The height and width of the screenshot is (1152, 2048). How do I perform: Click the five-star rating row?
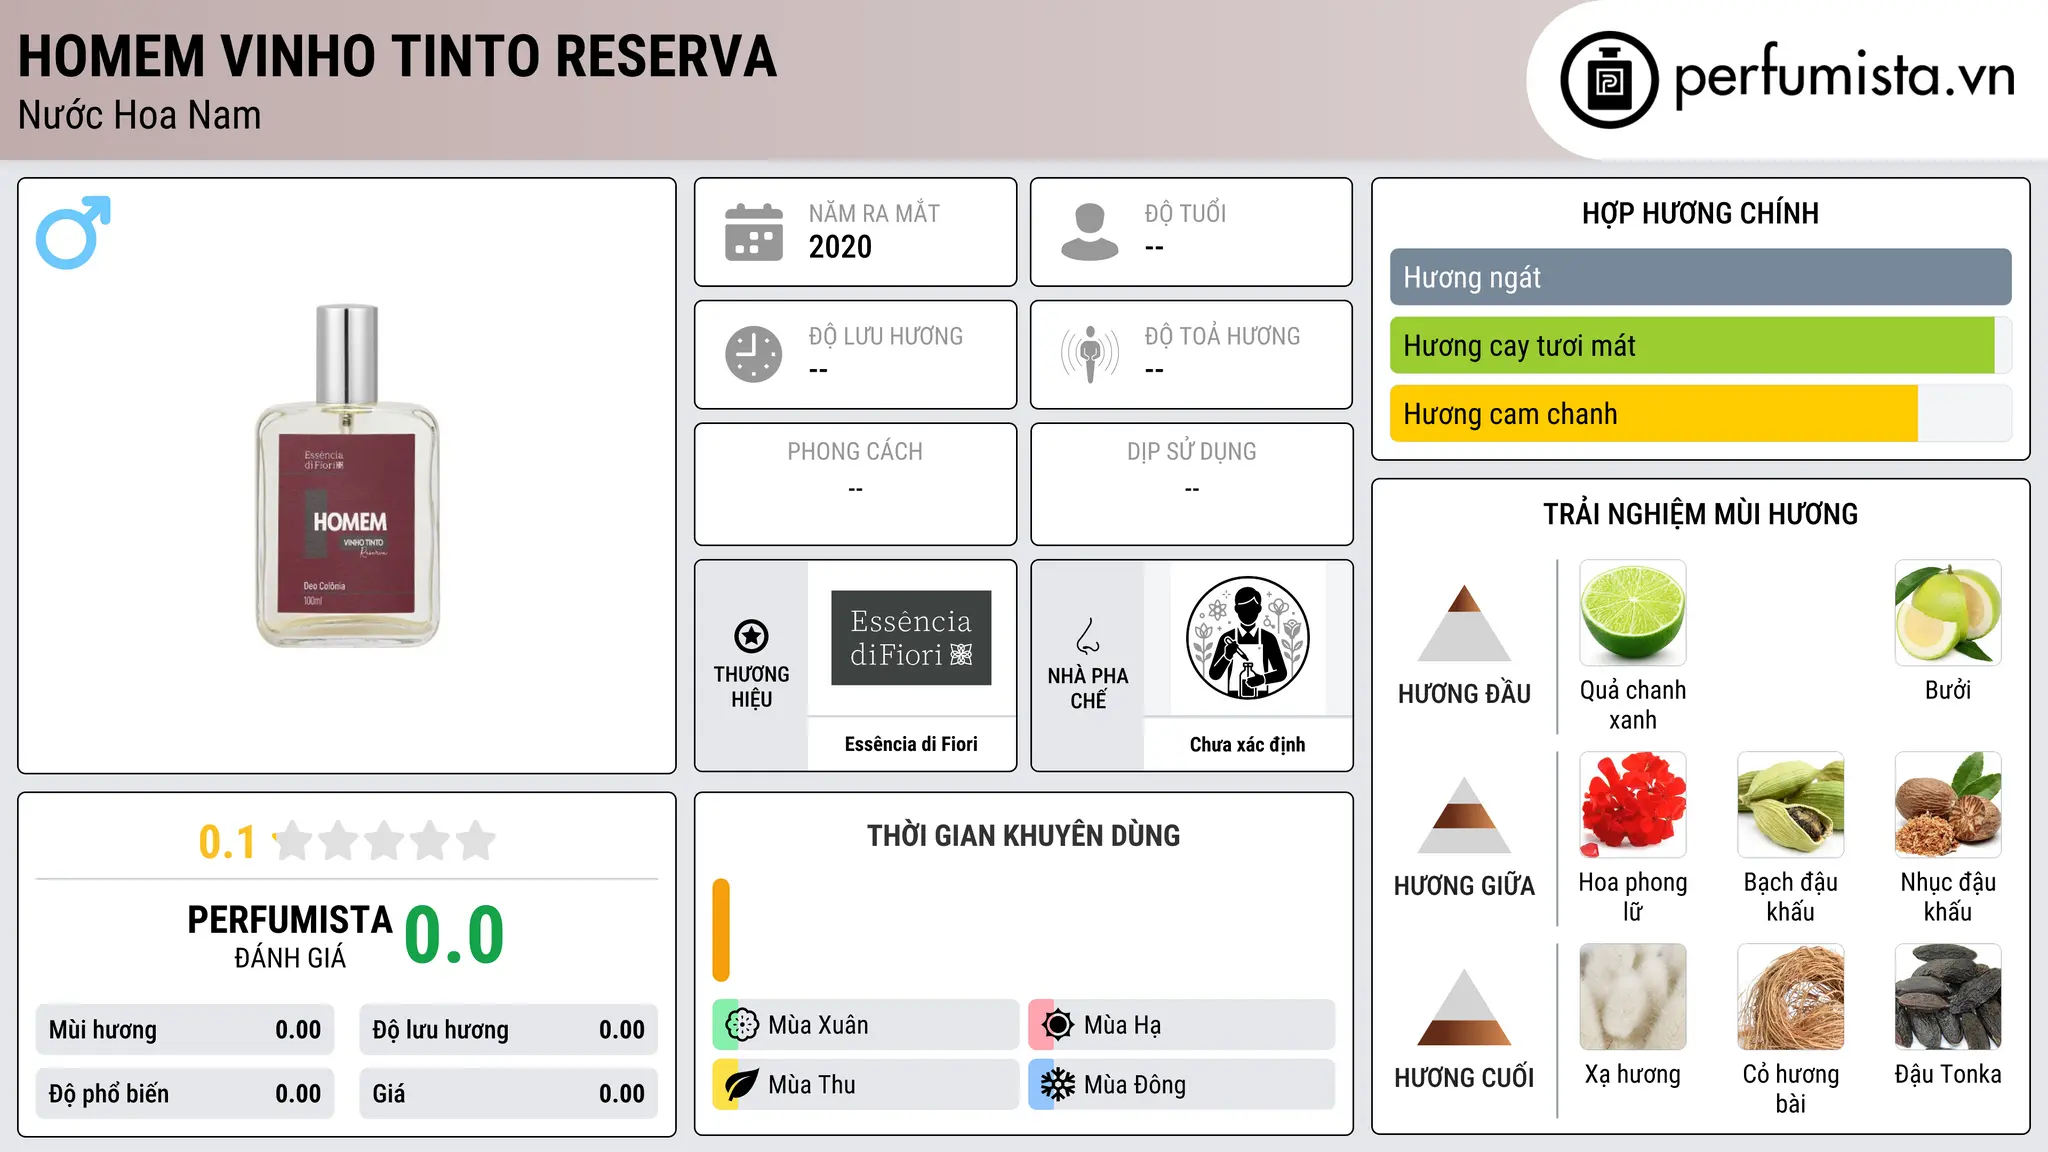coord(384,841)
